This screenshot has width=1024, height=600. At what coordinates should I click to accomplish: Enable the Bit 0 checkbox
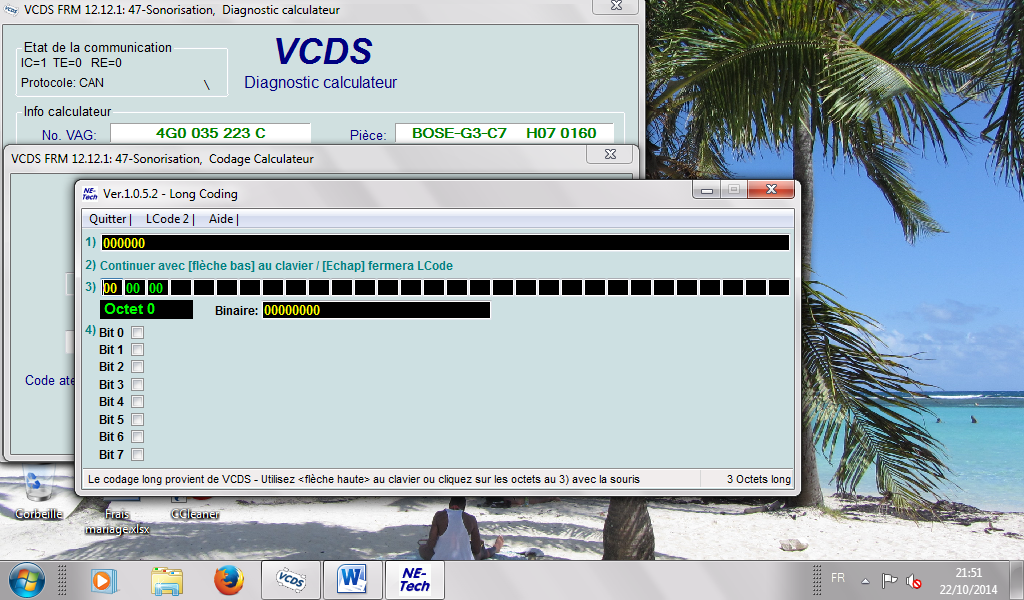[138, 333]
